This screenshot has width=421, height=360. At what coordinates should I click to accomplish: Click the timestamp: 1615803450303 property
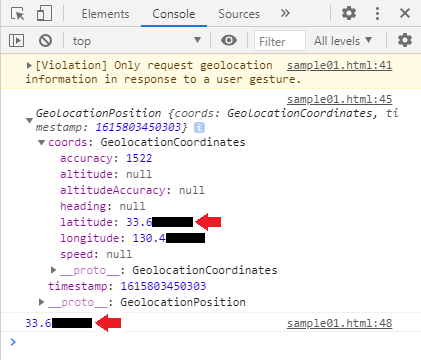click(x=127, y=286)
